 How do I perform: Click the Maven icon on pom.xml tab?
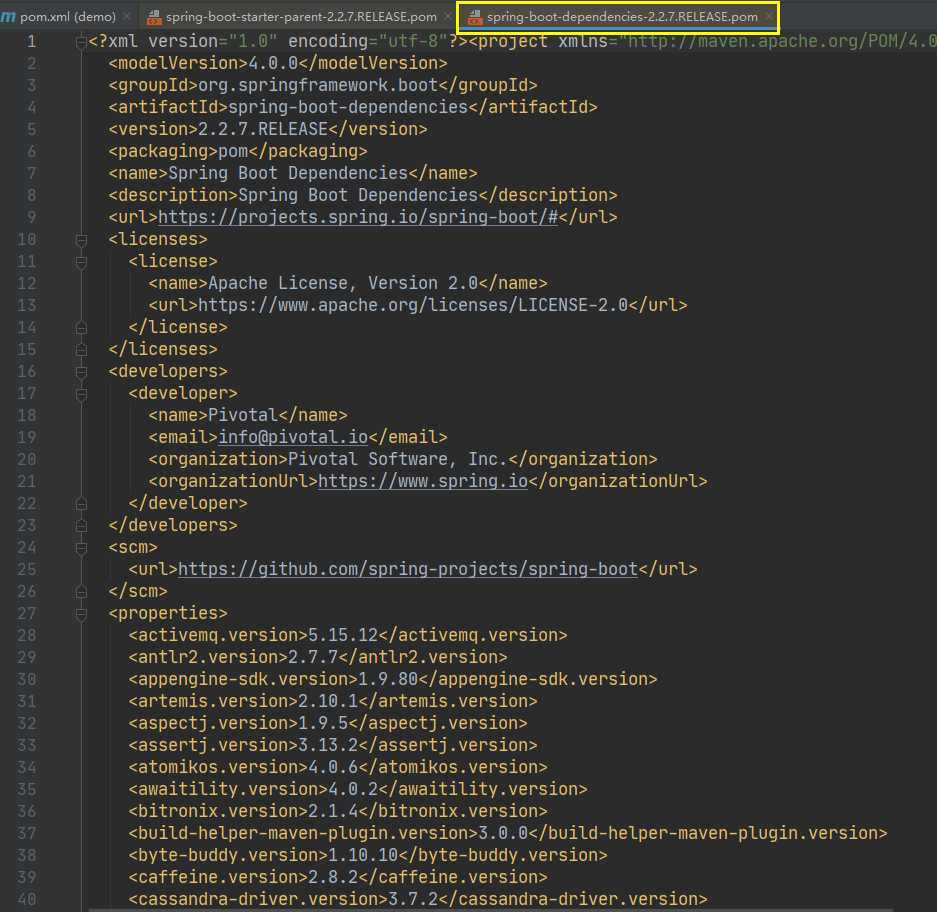point(8,17)
